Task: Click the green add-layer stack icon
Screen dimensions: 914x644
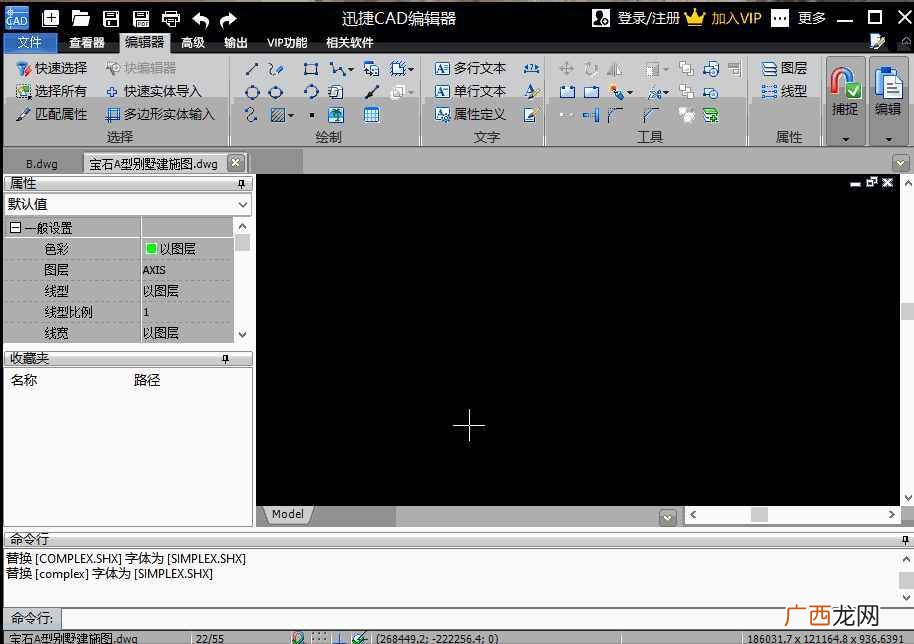Action: click(x=711, y=115)
